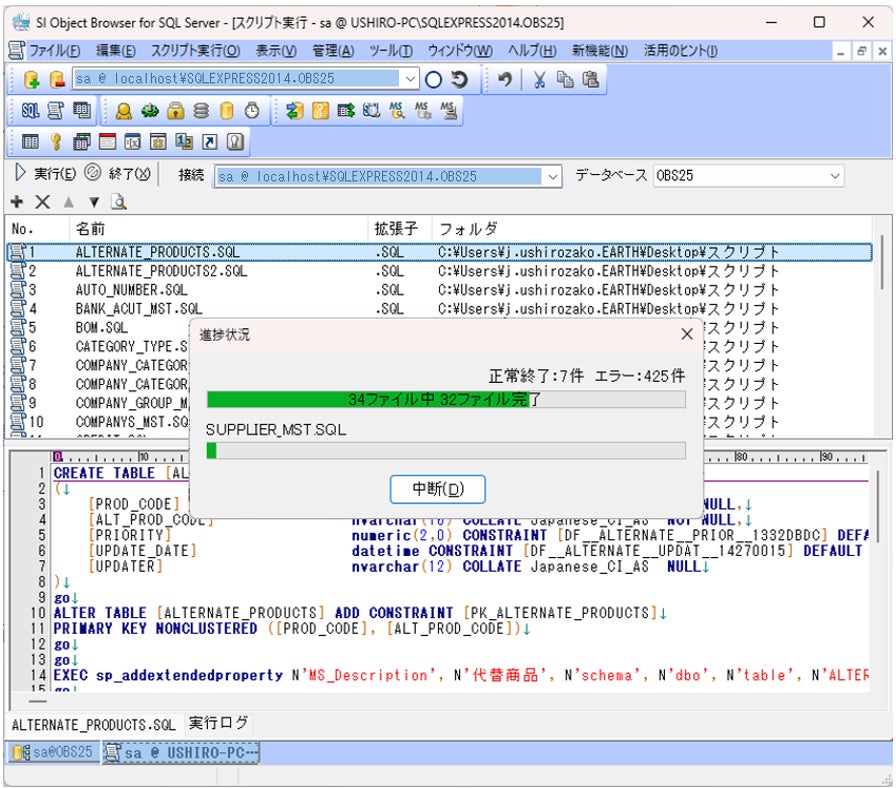
Task: Click the stopwatch icon in toolbar
Action: point(252,111)
